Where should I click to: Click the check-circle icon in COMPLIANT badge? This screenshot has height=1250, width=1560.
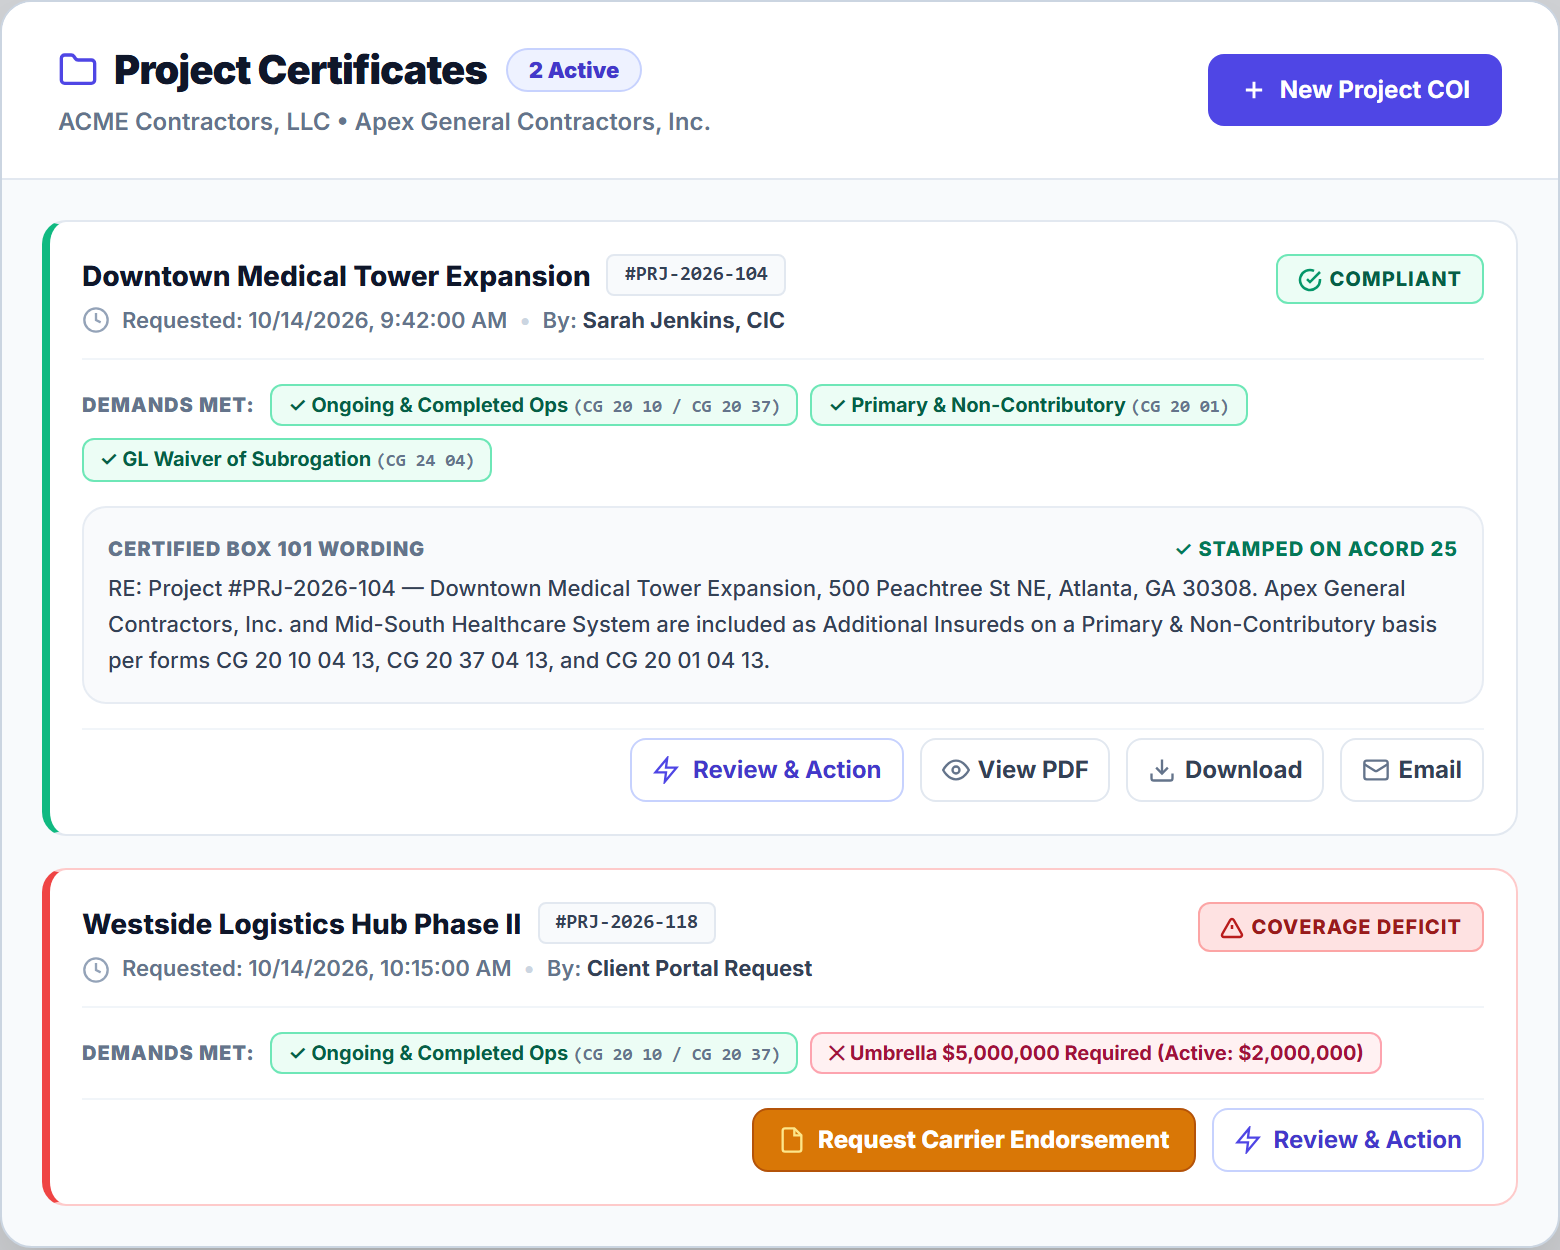[1310, 279]
